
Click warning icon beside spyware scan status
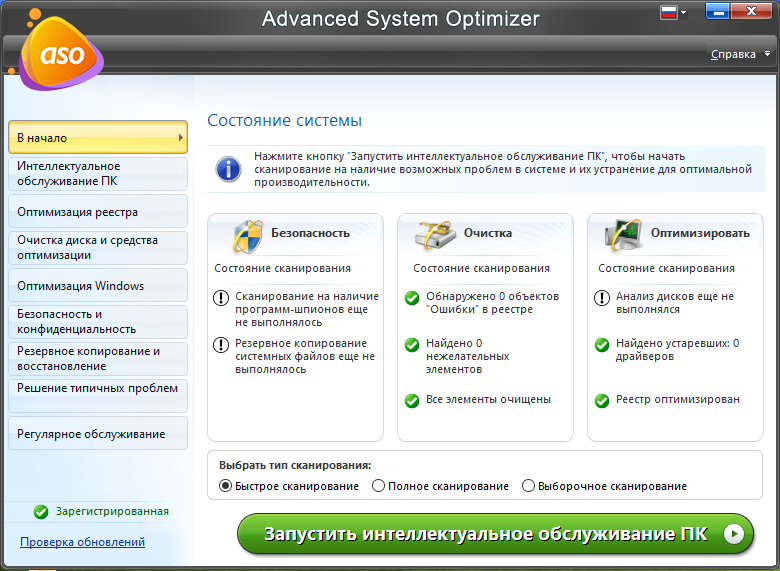pos(220,298)
